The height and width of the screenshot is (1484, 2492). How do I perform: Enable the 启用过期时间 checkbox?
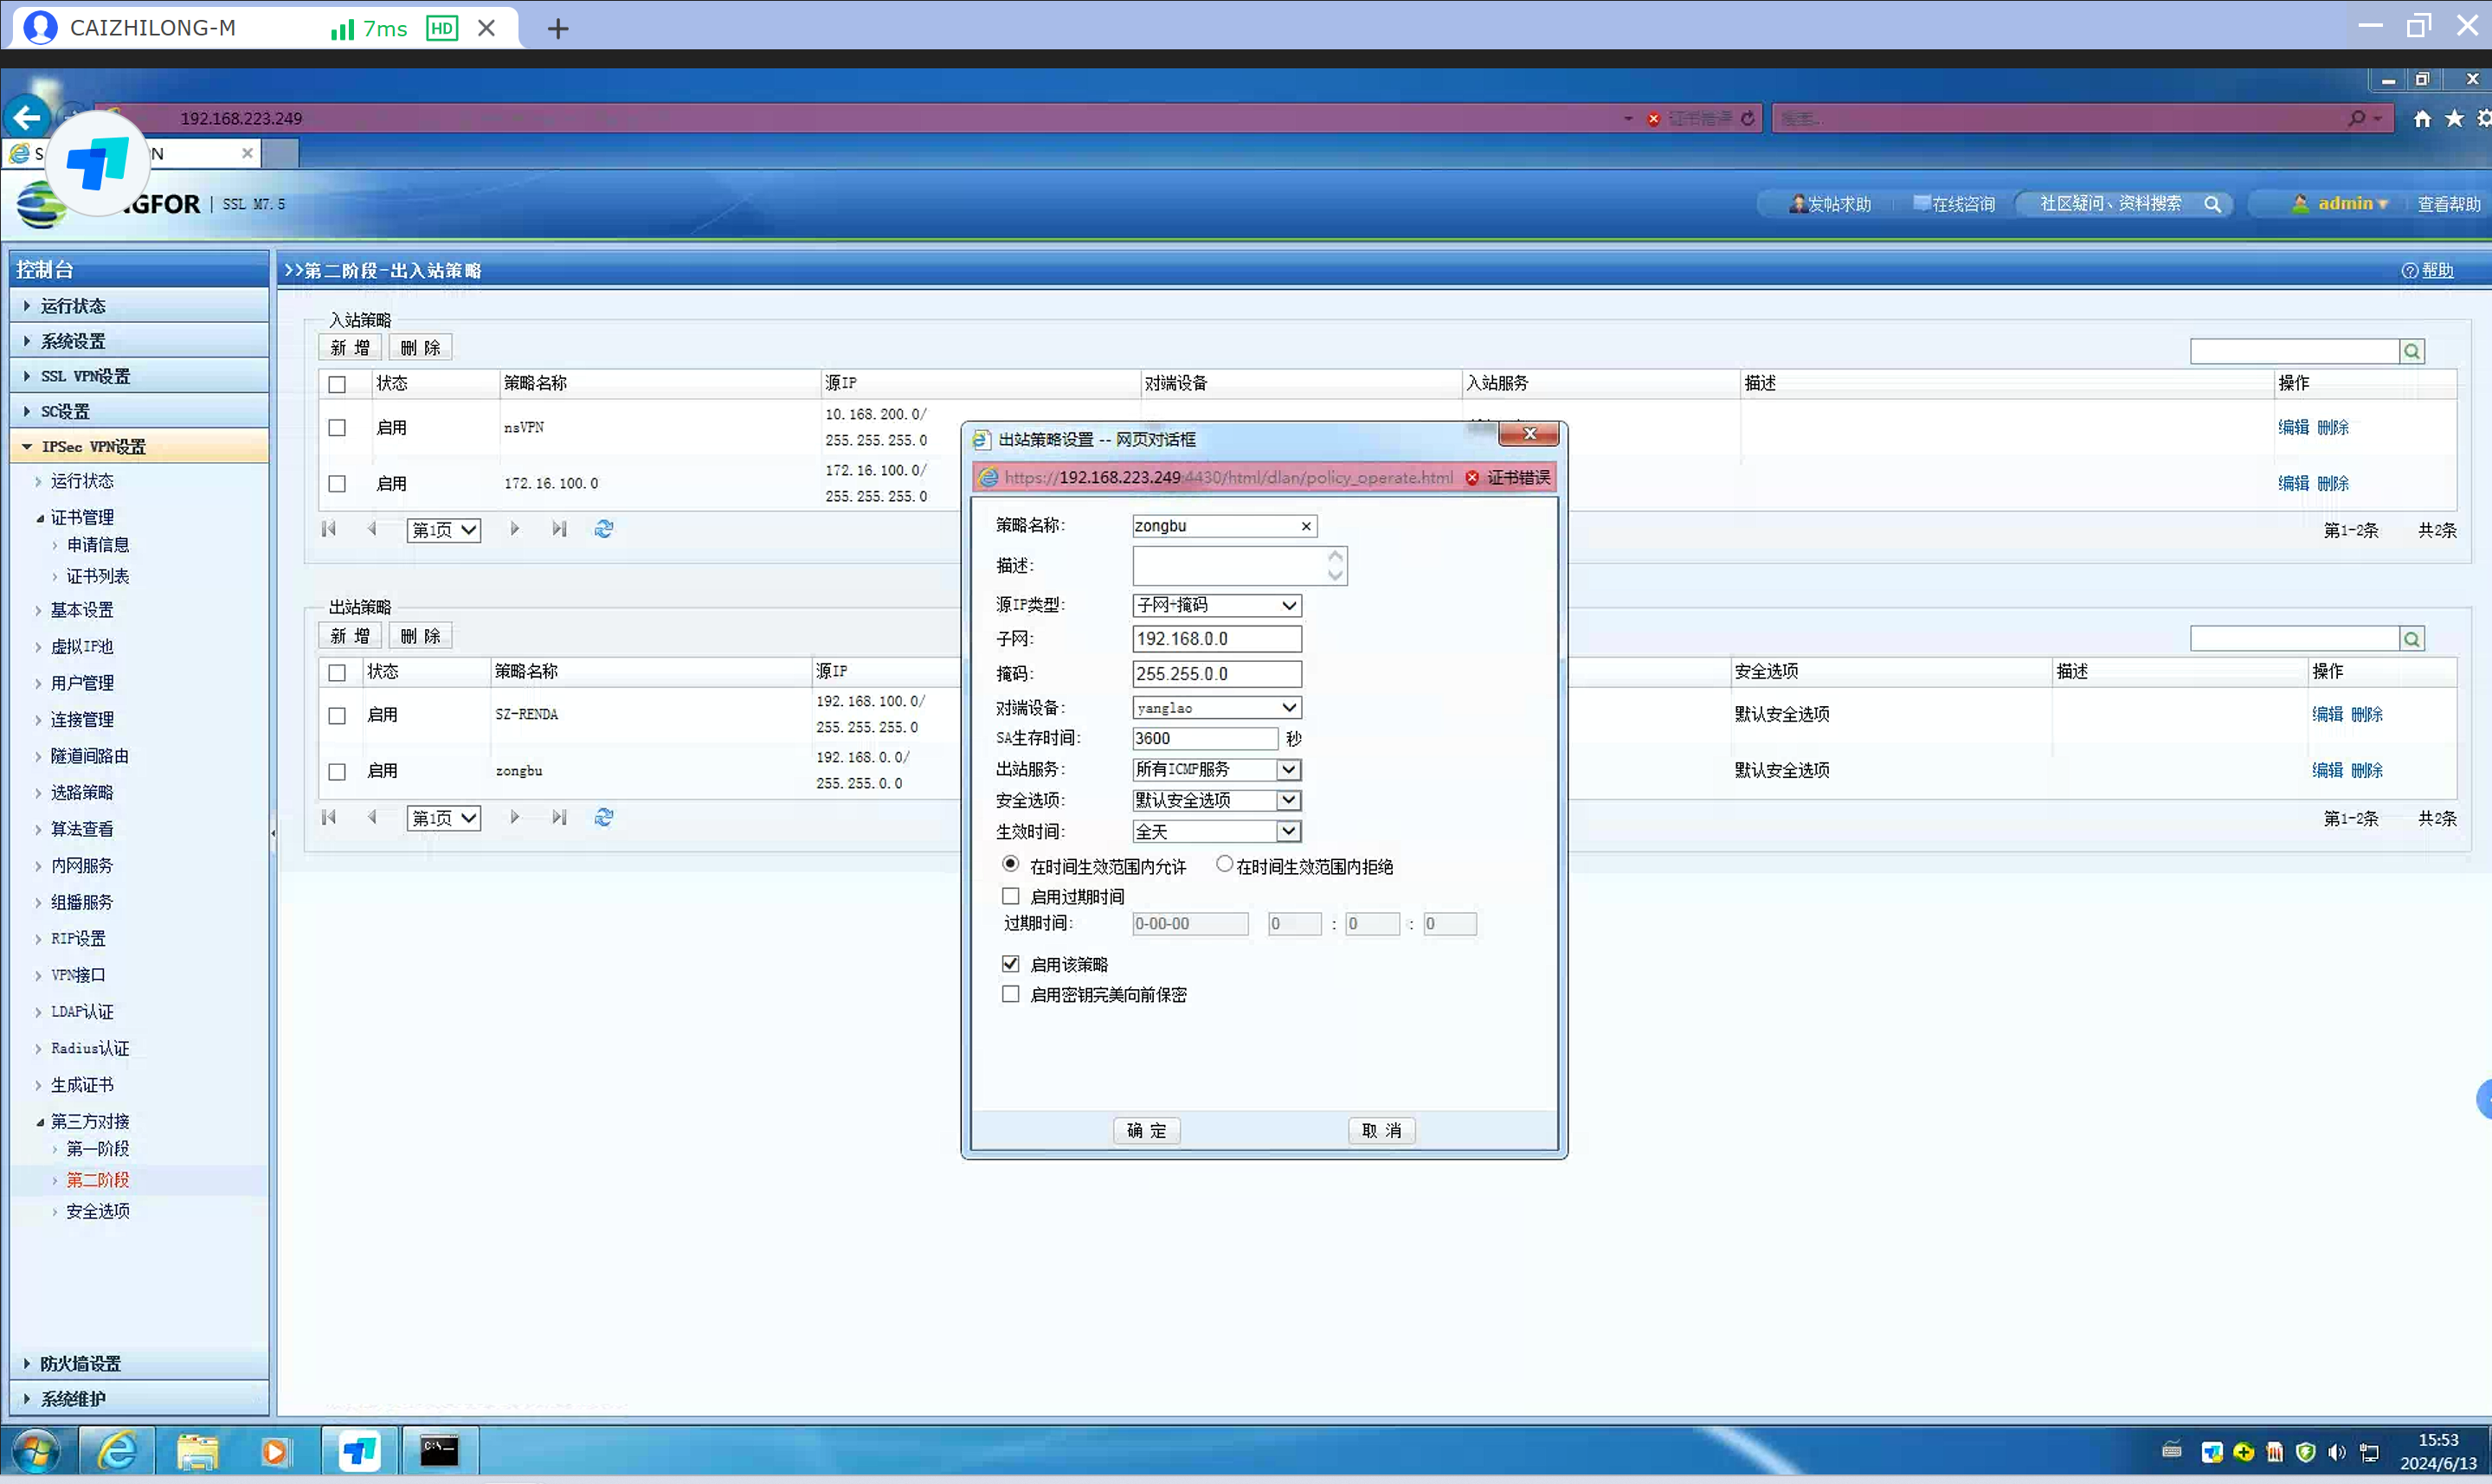click(1010, 896)
